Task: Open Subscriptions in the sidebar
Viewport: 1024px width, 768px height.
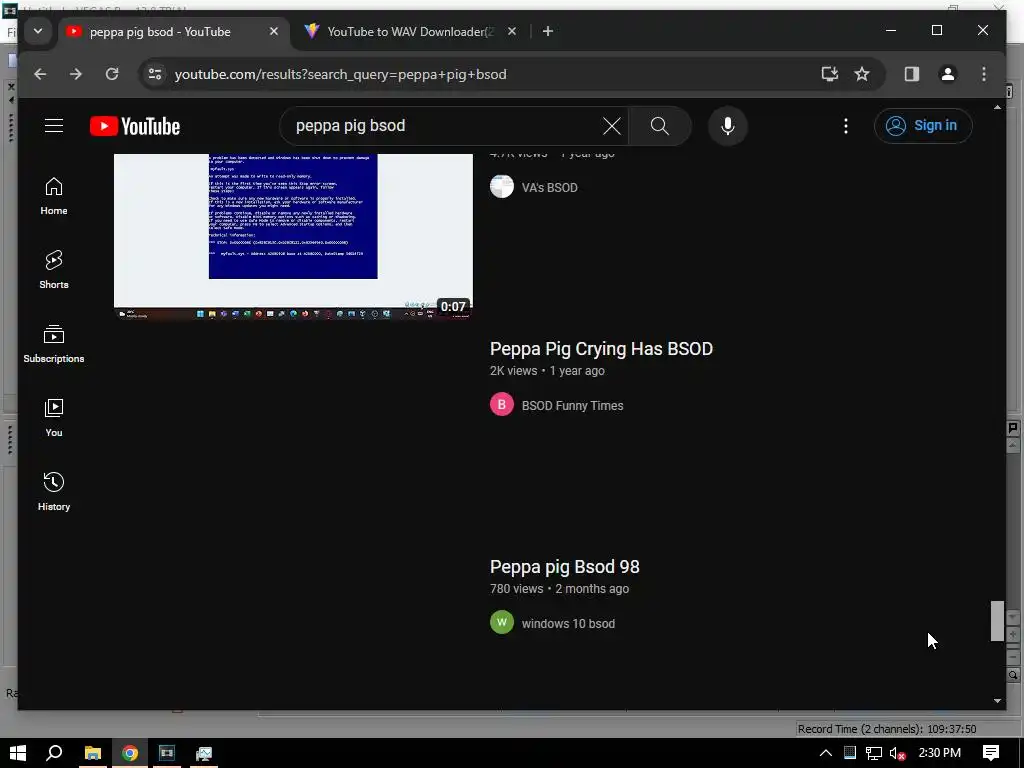Action: 54,344
